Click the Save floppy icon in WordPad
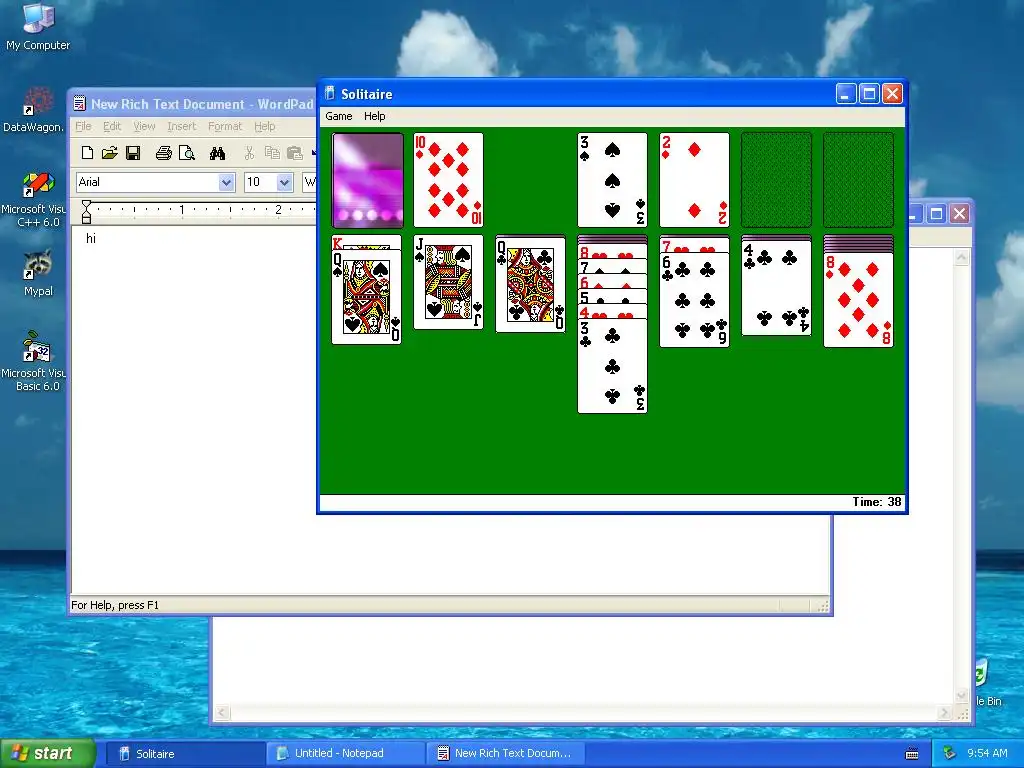1024x768 pixels. pos(133,153)
